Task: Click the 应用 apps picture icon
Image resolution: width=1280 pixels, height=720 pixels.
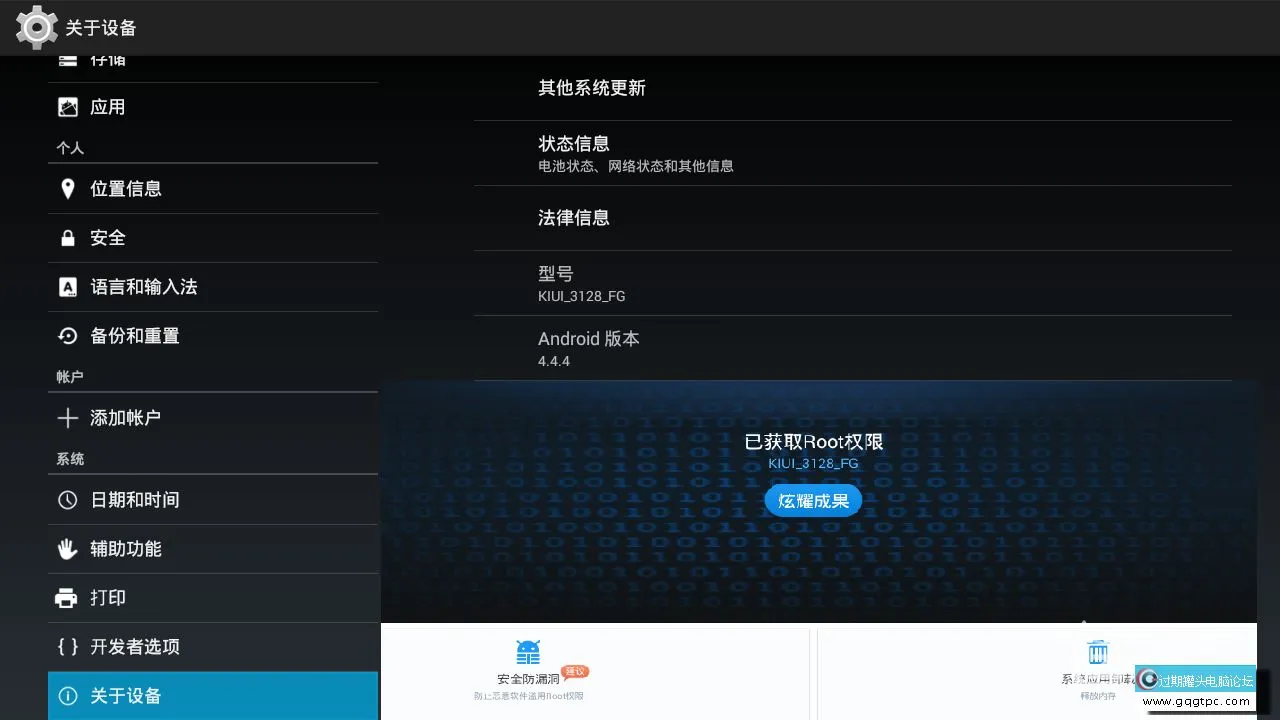Action: click(68, 107)
